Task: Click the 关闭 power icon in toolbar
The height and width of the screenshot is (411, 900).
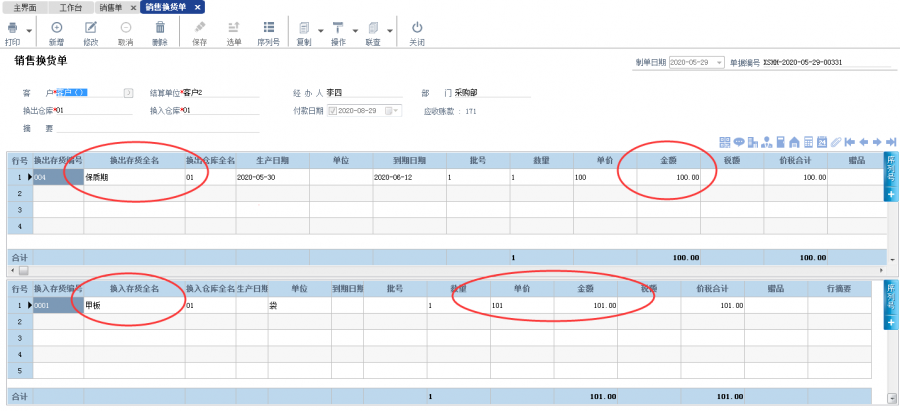Action: coord(417,28)
